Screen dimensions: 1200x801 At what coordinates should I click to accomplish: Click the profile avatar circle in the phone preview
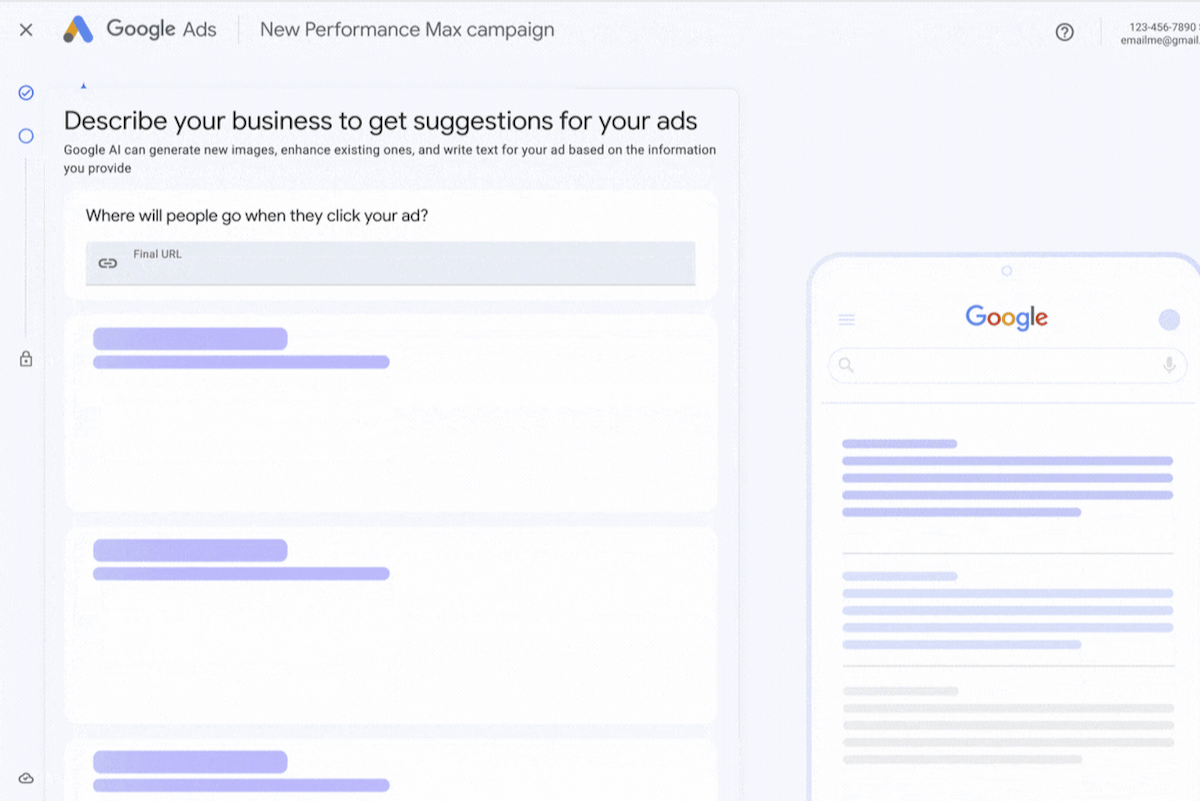1169,320
